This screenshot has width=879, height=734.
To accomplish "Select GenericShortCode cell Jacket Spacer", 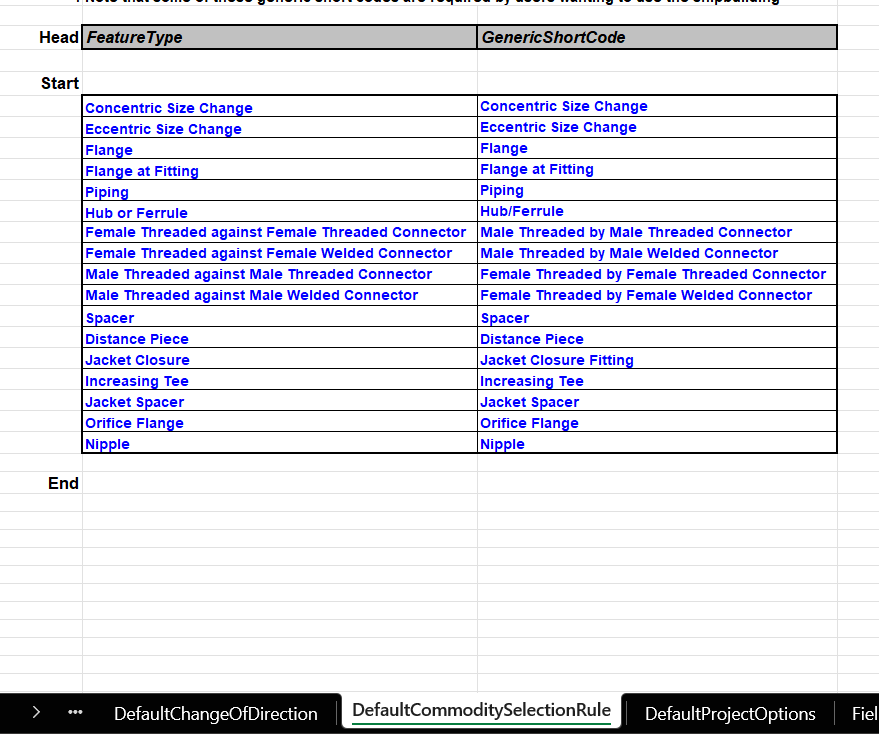I will coord(657,400).
